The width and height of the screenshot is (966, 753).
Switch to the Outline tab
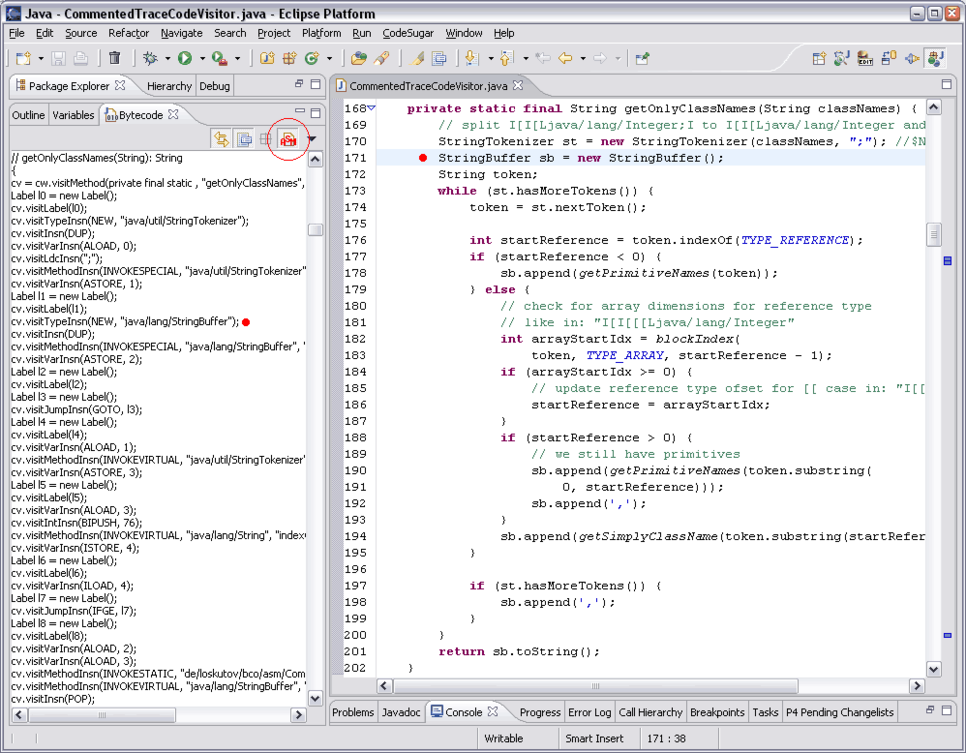pos(28,115)
